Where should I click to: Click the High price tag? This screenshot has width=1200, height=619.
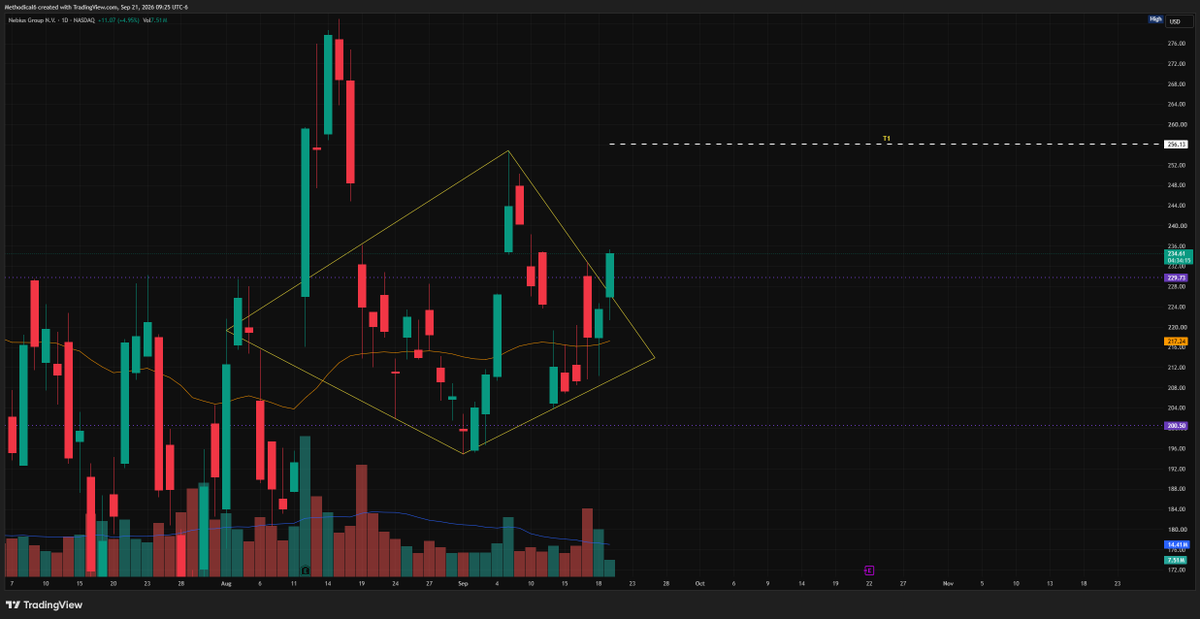click(1155, 19)
